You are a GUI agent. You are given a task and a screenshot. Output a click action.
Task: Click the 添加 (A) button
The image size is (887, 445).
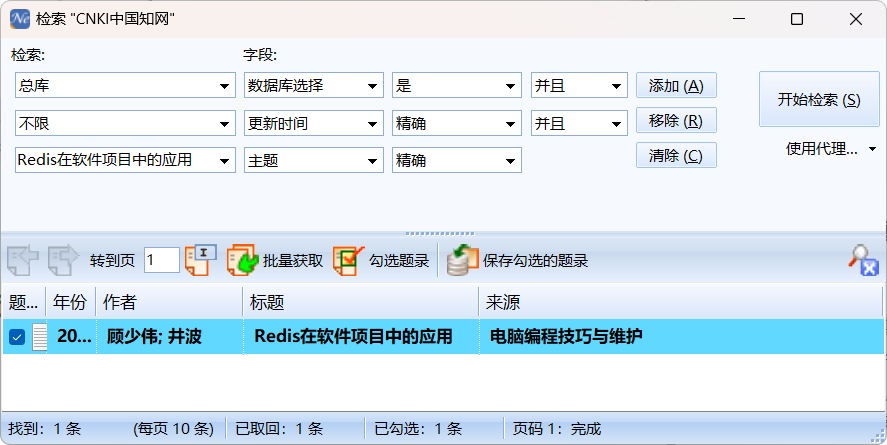677,85
